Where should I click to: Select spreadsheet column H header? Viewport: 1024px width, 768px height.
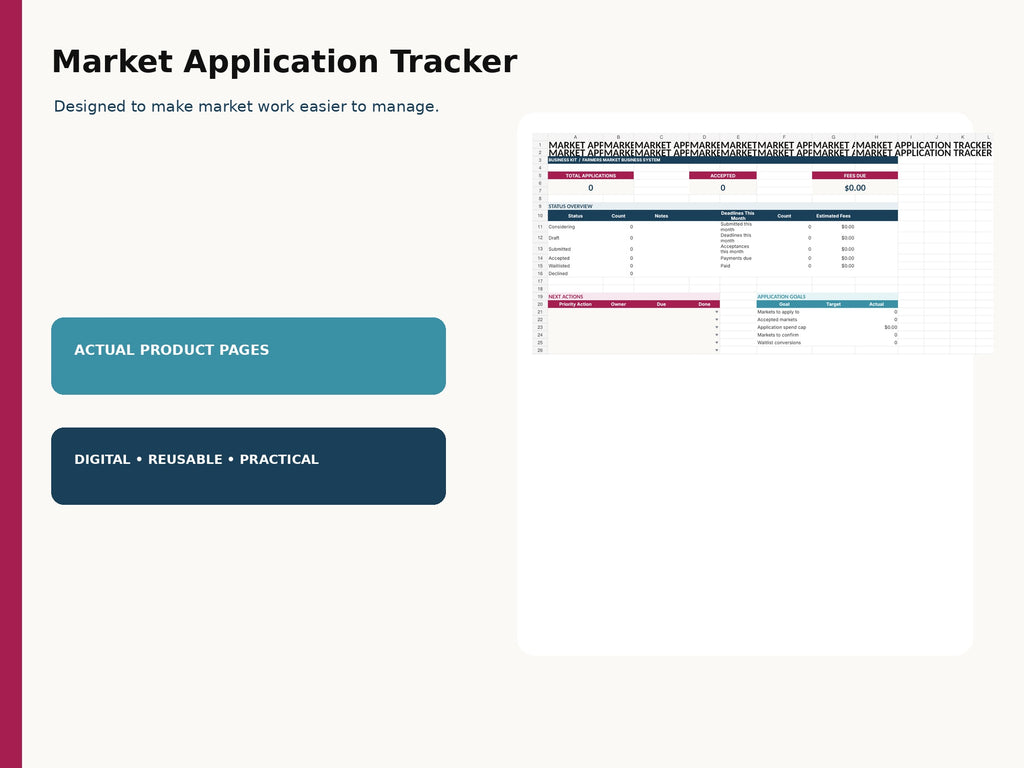[x=876, y=137]
